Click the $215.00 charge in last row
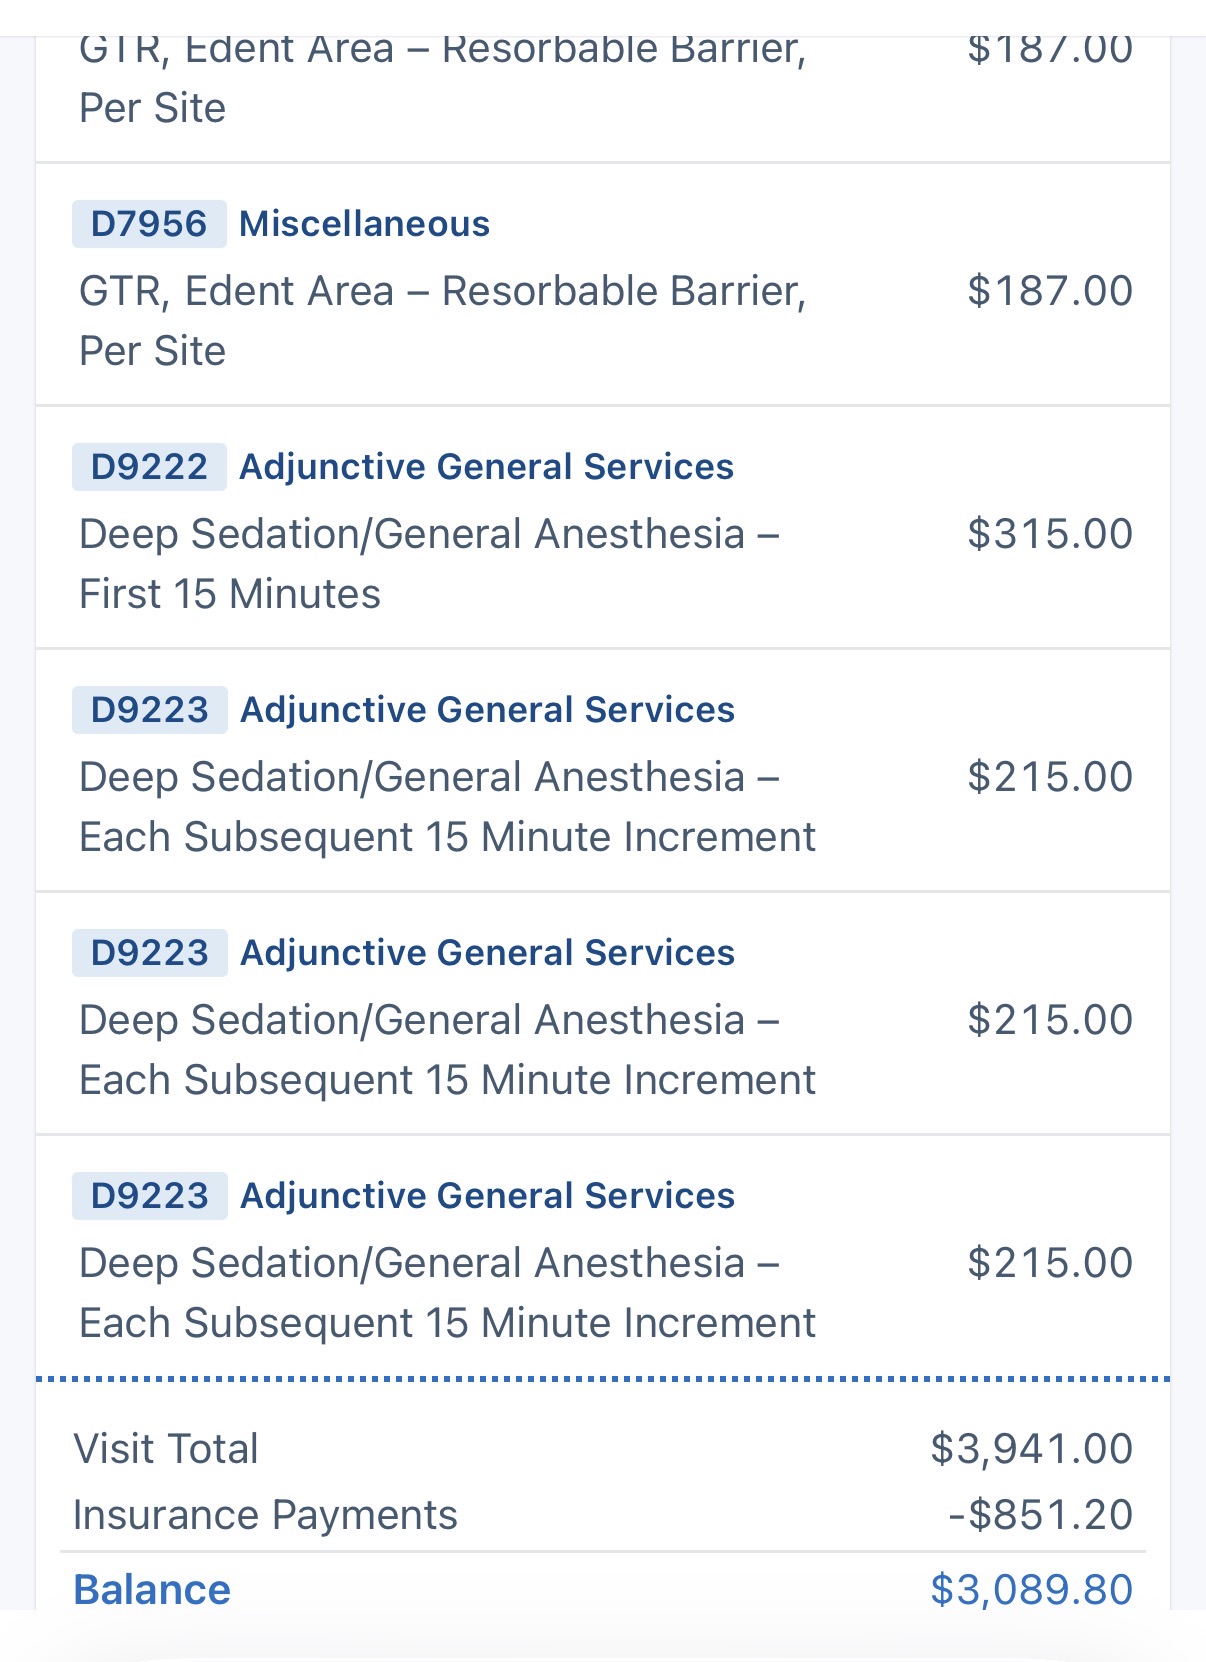The width and height of the screenshot is (1206, 1662). click(x=1049, y=1263)
